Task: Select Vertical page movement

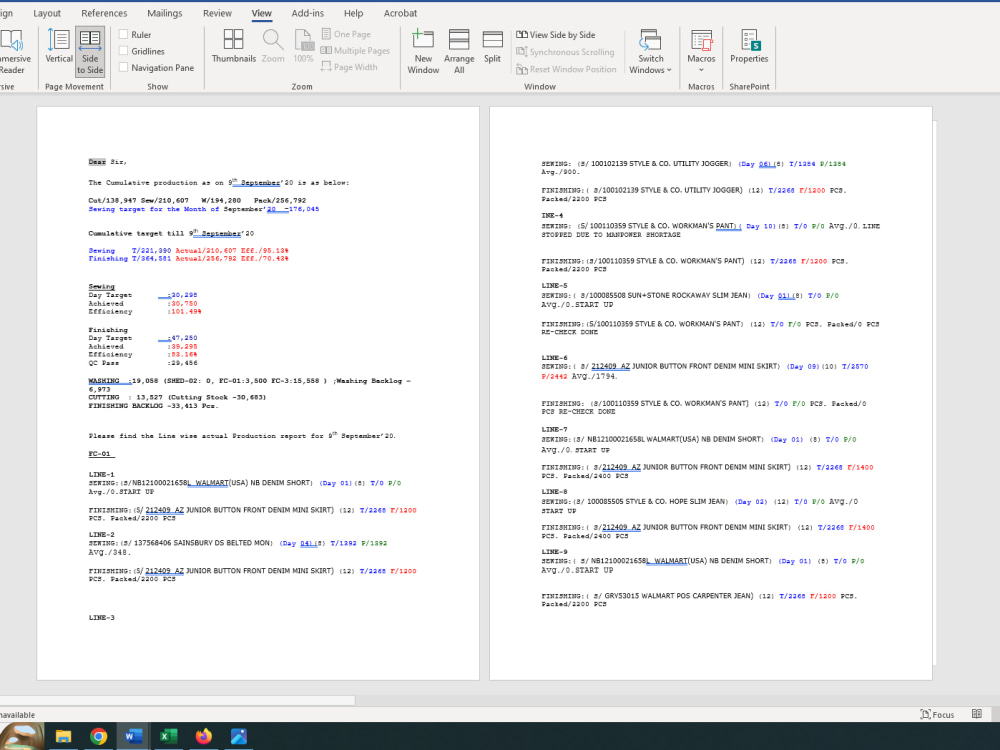Action: pyautogui.click(x=58, y=50)
